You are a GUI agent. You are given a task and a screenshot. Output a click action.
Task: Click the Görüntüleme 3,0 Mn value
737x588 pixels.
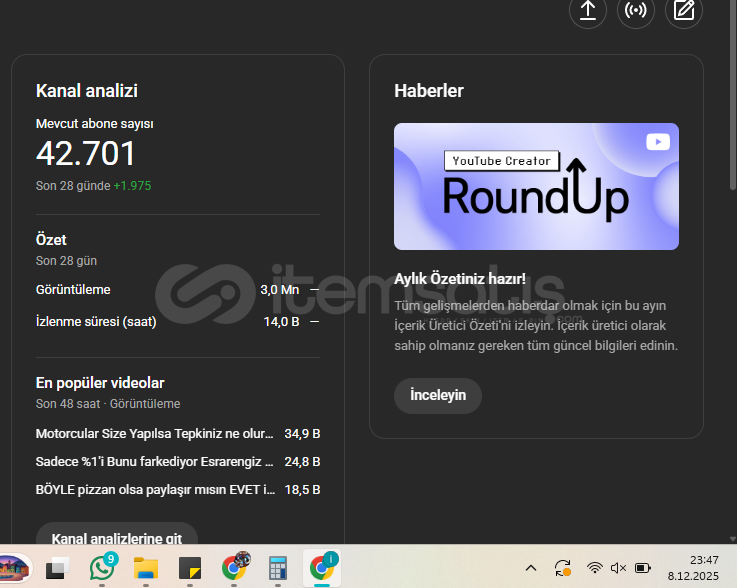280,290
